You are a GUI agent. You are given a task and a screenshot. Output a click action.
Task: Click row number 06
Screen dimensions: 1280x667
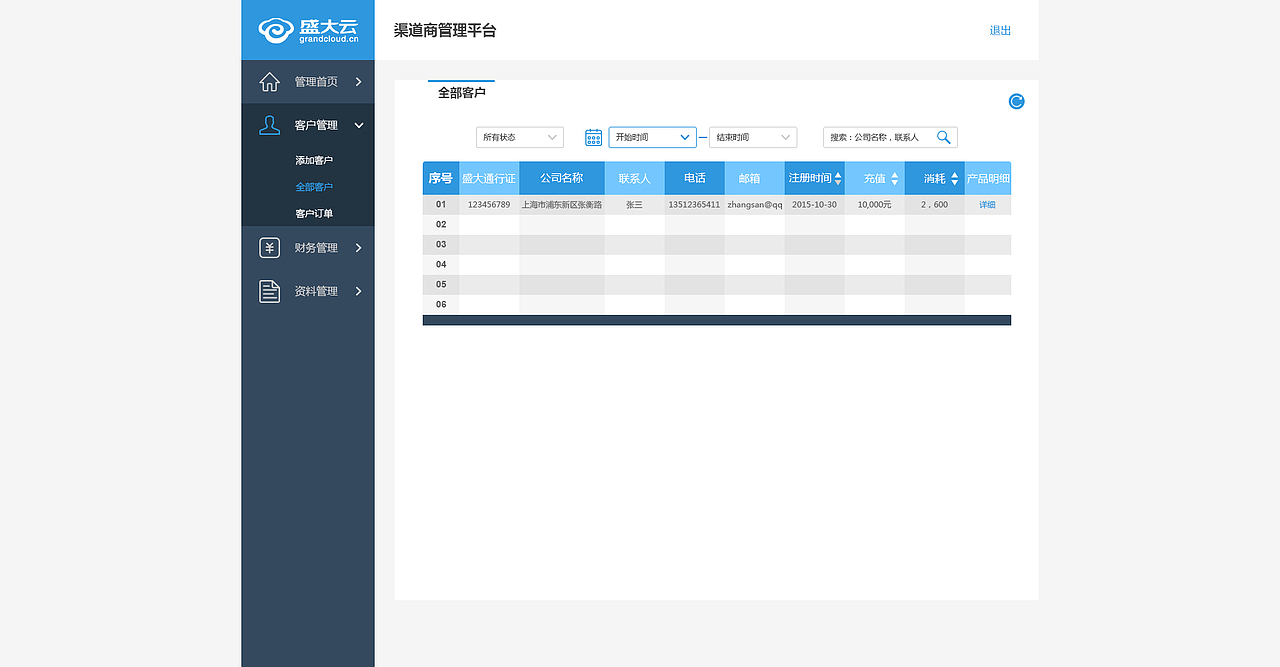[x=441, y=304]
